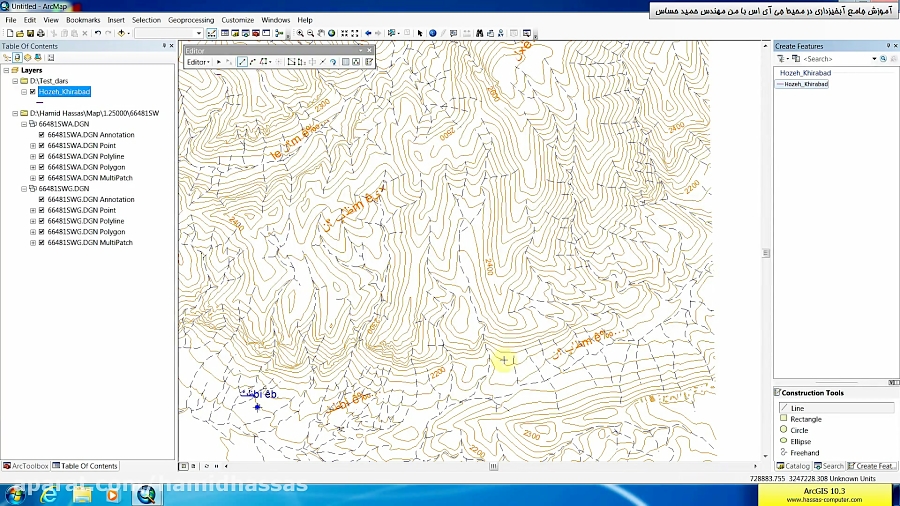Toggle visibility of 66481SWA.DGN Polyline layer
900x506 pixels.
coord(41,156)
